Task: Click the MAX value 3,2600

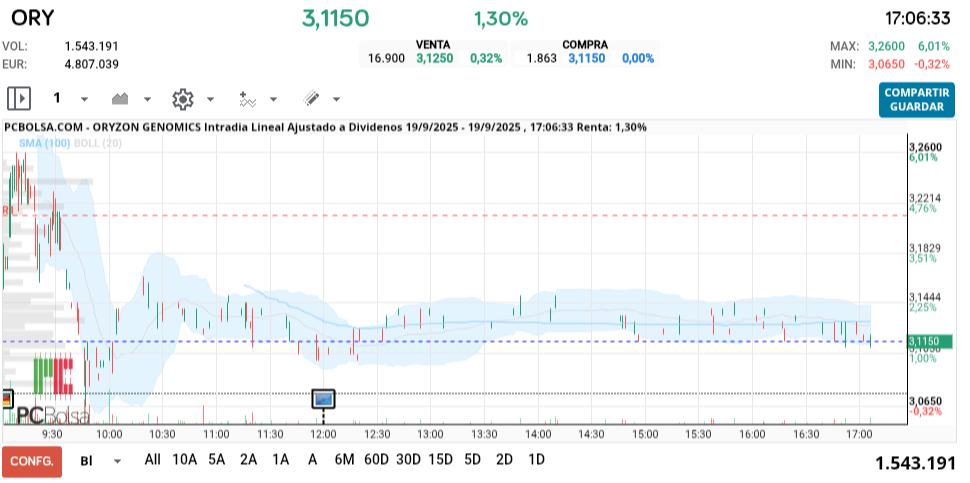Action: (886, 46)
